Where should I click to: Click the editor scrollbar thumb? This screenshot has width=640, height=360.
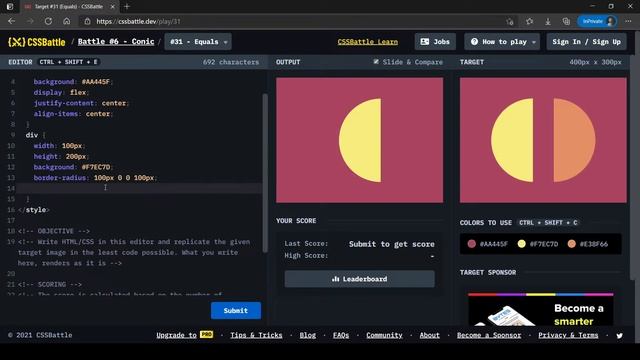click(x=265, y=173)
